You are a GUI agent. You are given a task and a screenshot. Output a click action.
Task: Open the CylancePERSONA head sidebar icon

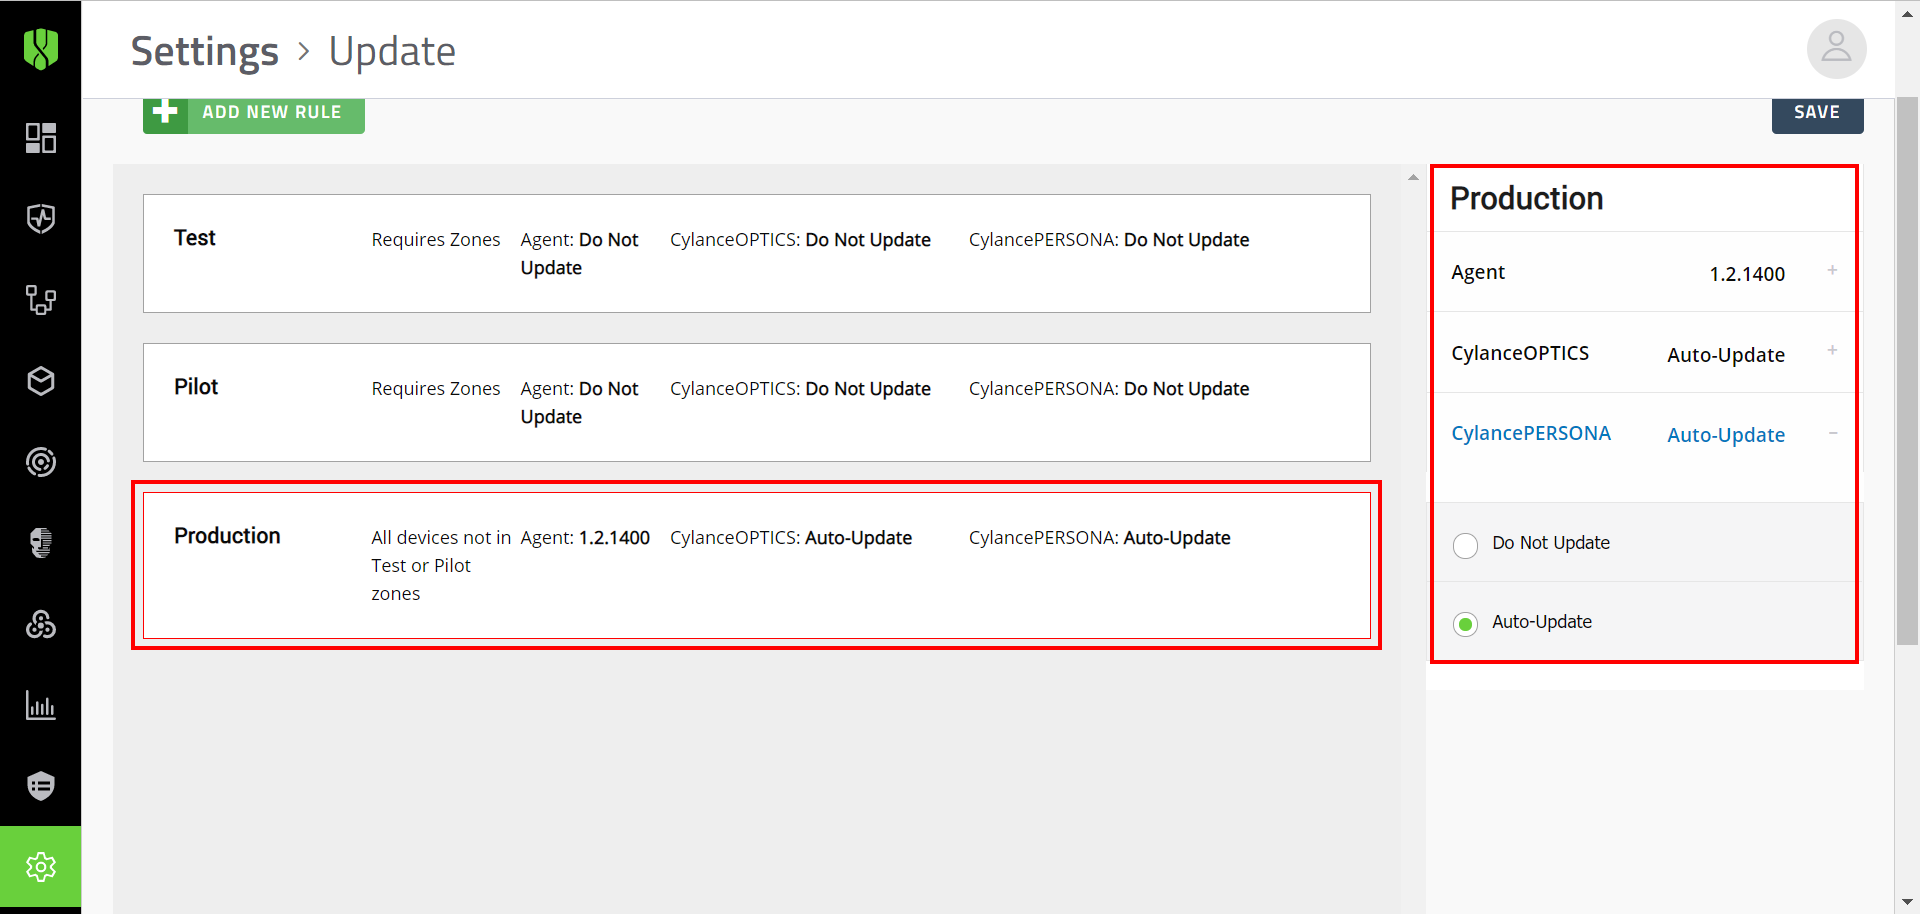(x=41, y=543)
